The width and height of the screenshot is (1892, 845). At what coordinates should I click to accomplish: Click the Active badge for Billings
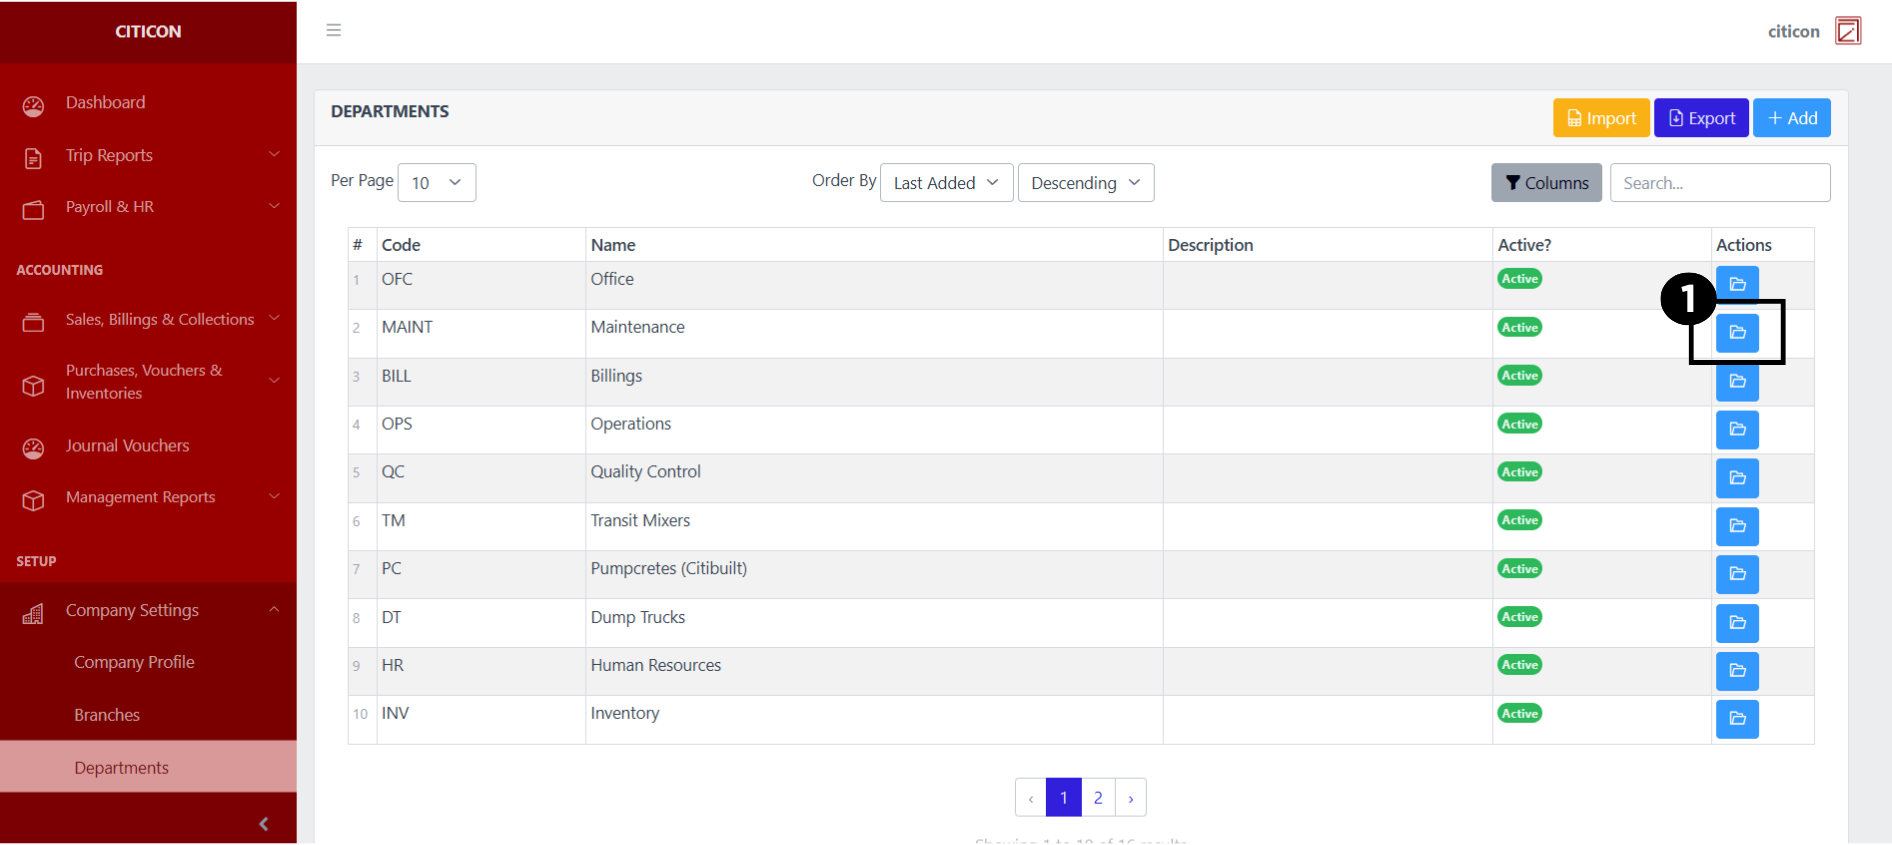[x=1519, y=376]
